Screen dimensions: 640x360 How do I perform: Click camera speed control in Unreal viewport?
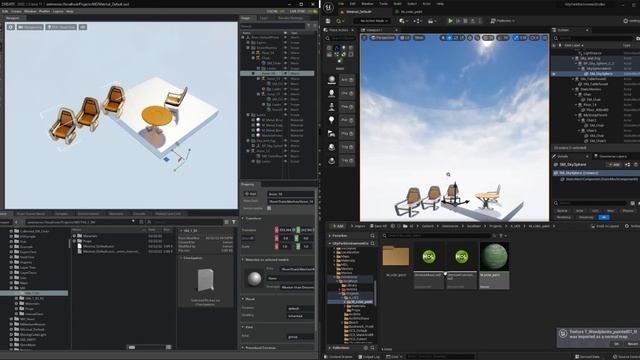[x=534, y=38]
